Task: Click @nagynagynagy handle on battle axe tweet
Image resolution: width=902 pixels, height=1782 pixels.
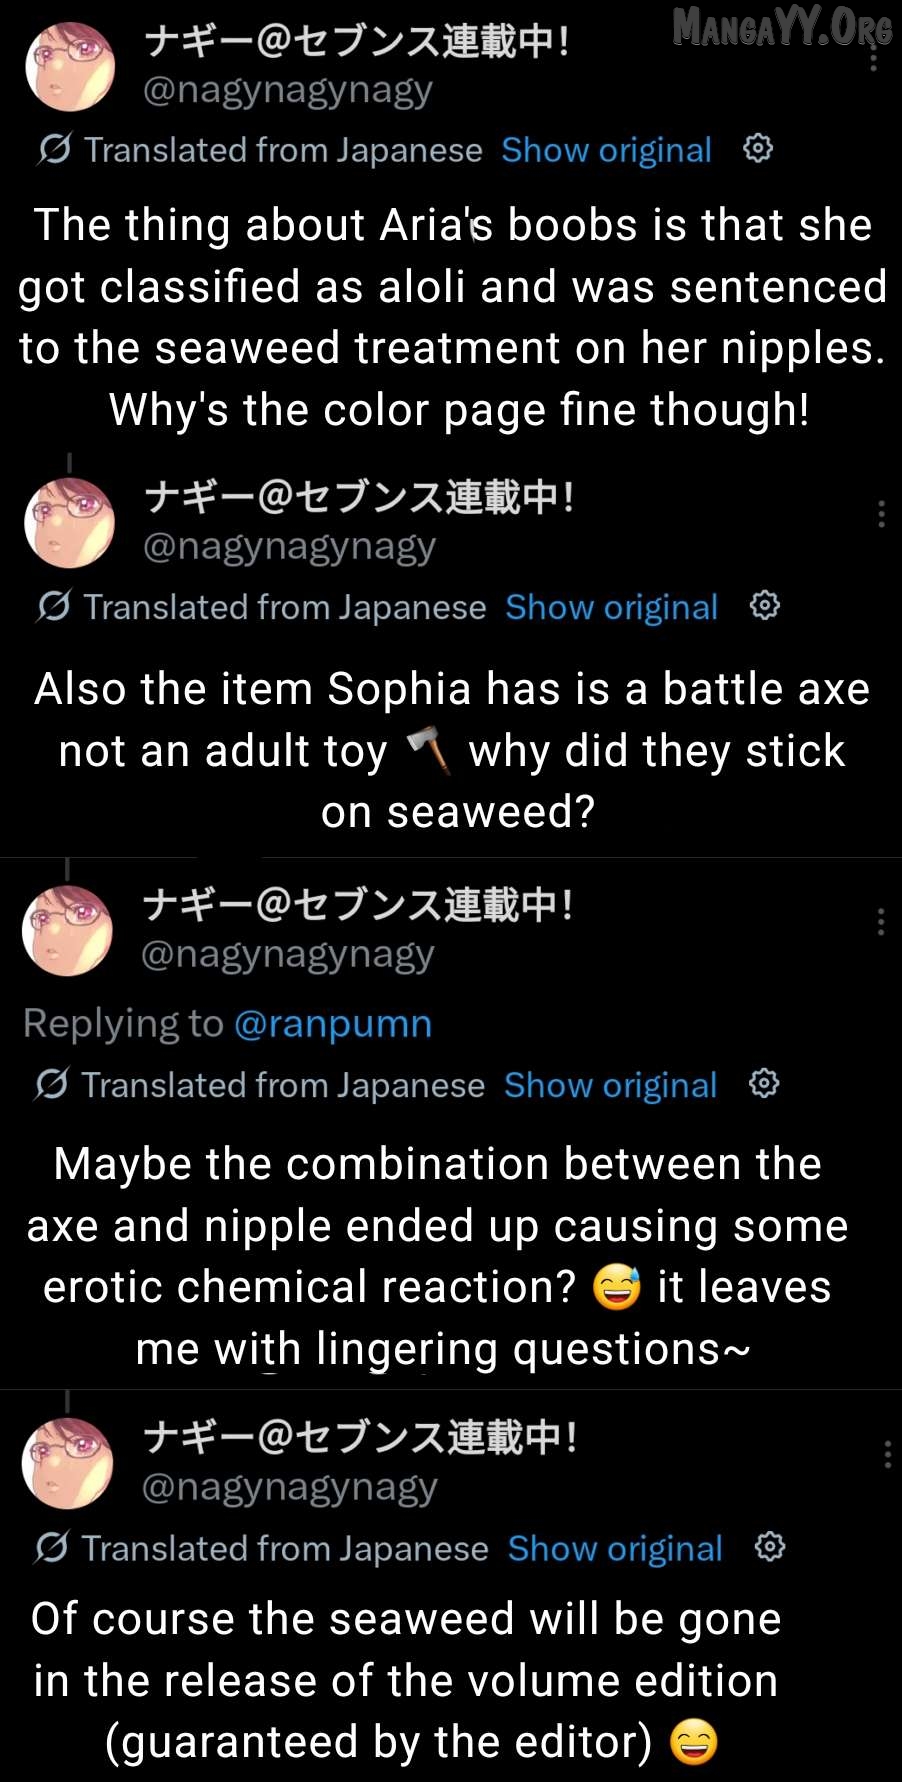Action: [x=290, y=547]
